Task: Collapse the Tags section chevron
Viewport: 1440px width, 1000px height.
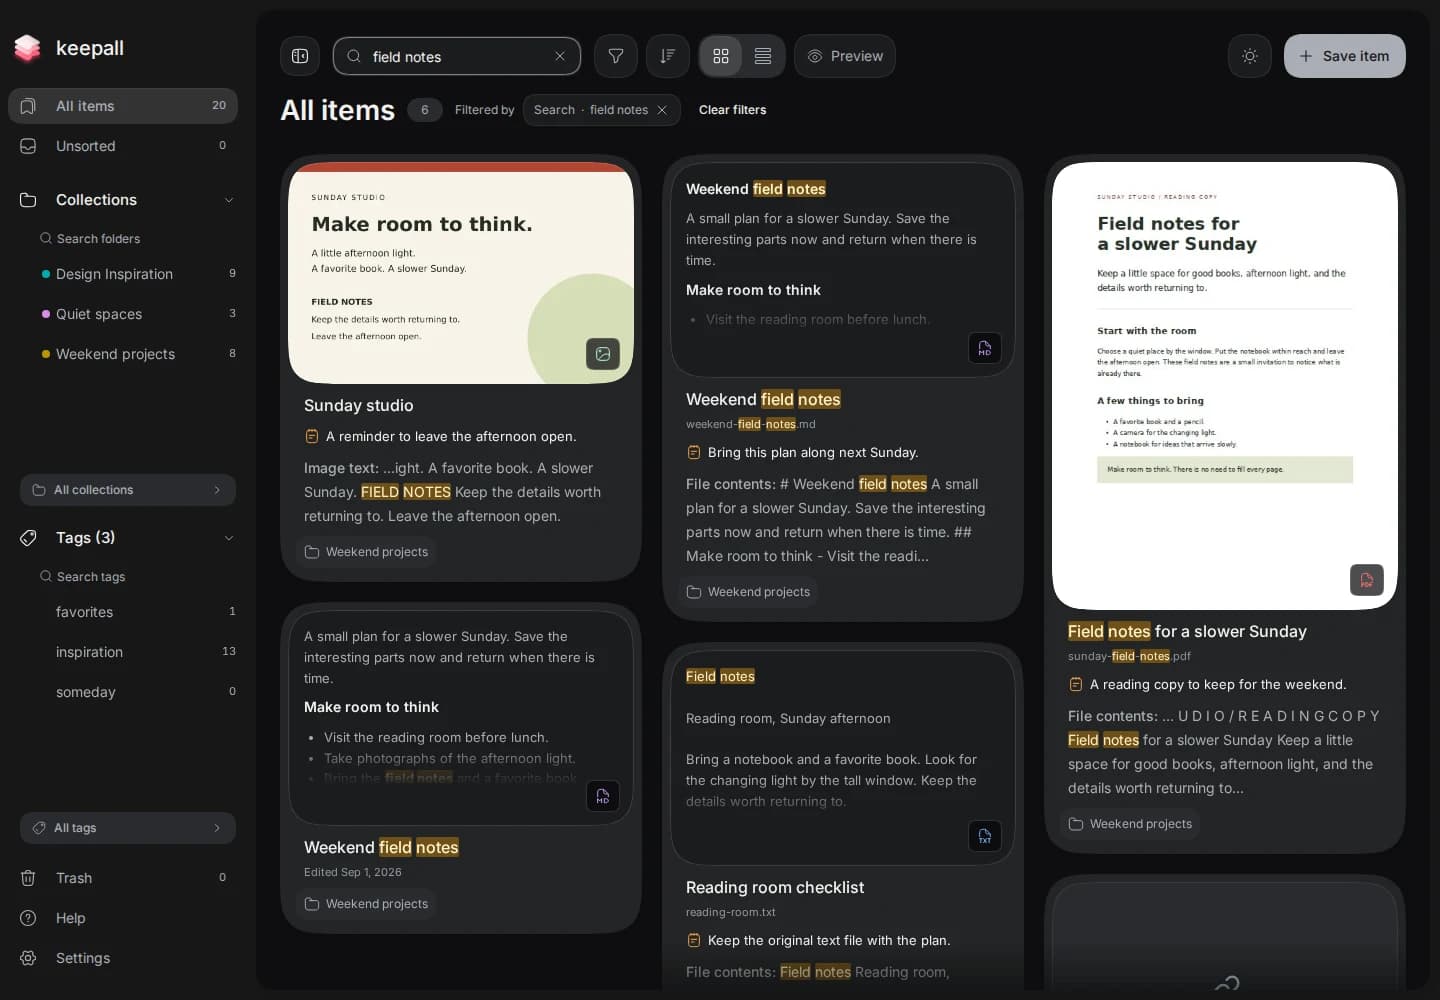Action: pos(229,538)
